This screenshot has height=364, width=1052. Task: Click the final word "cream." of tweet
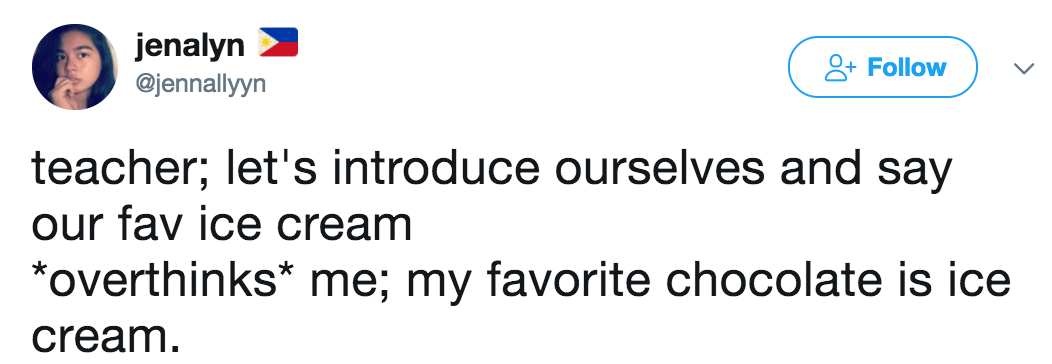point(105,337)
